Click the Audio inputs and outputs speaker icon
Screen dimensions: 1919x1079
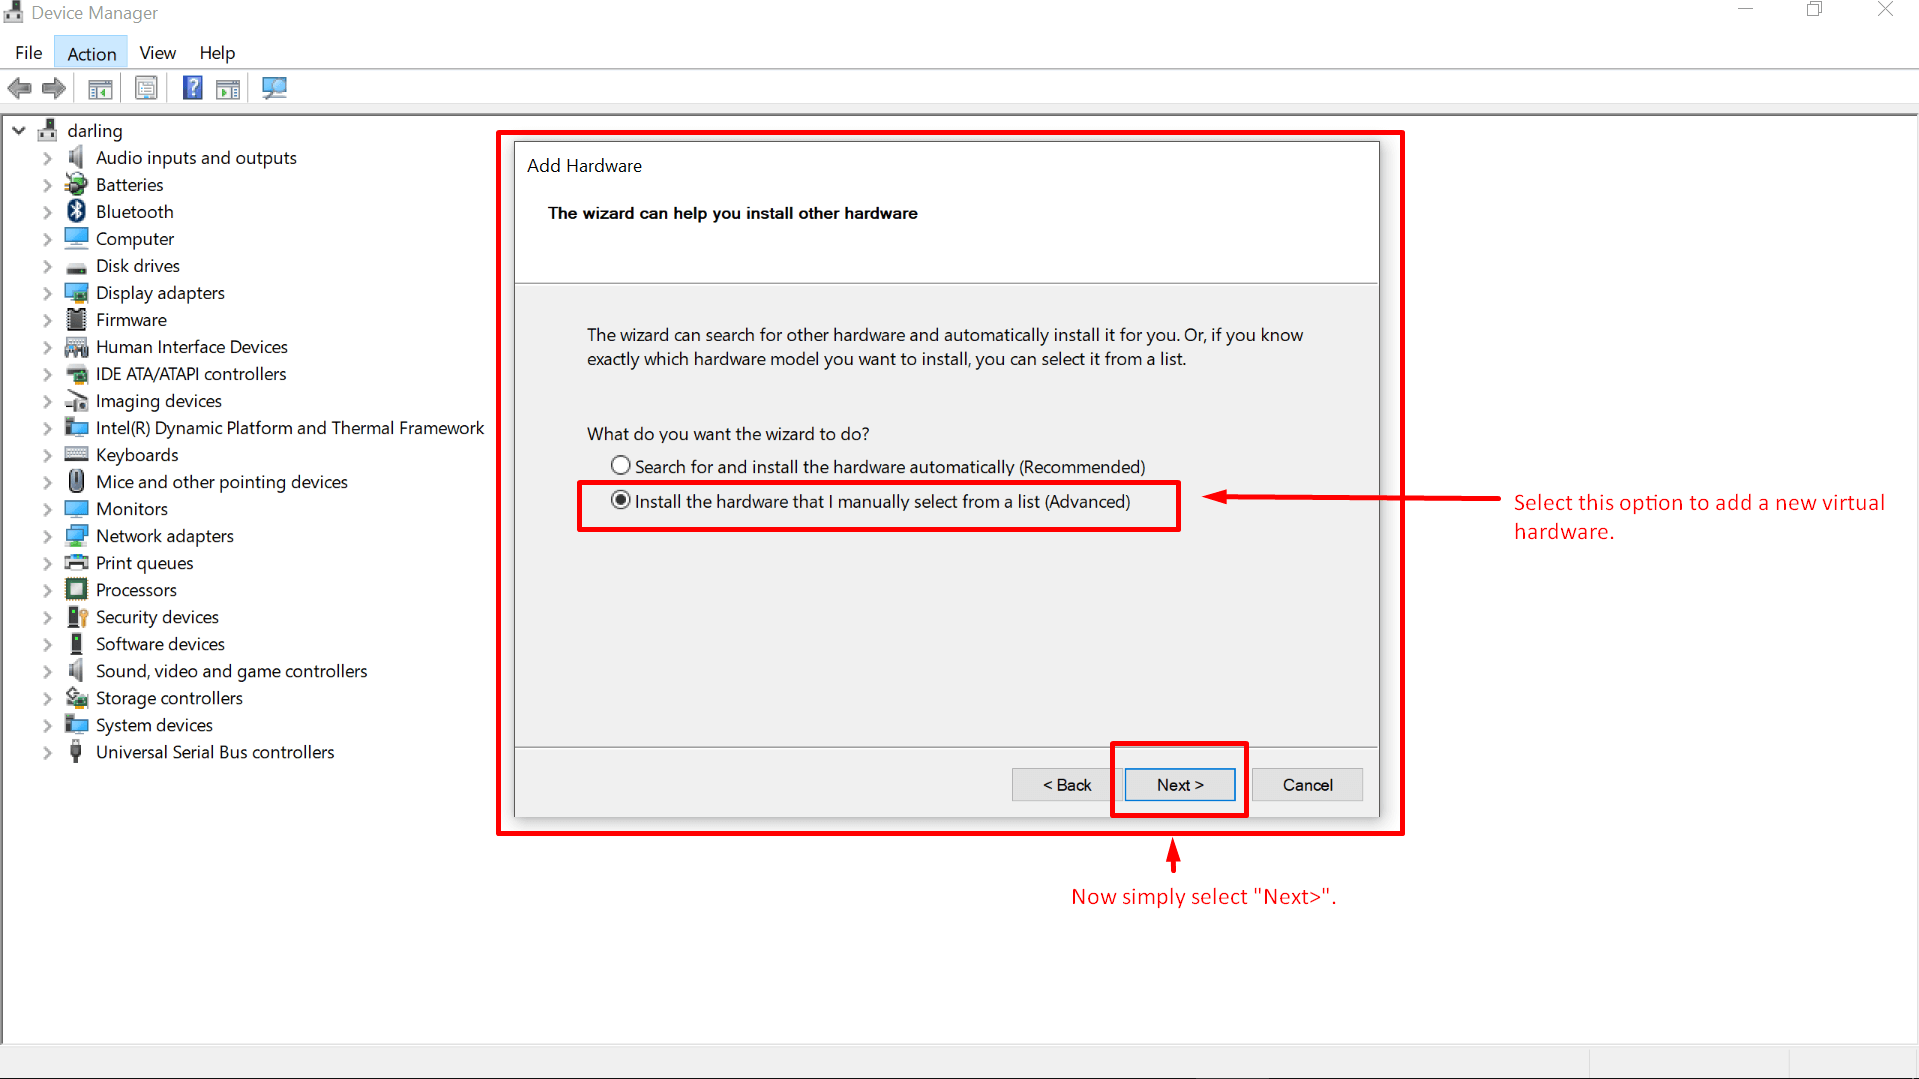76,157
